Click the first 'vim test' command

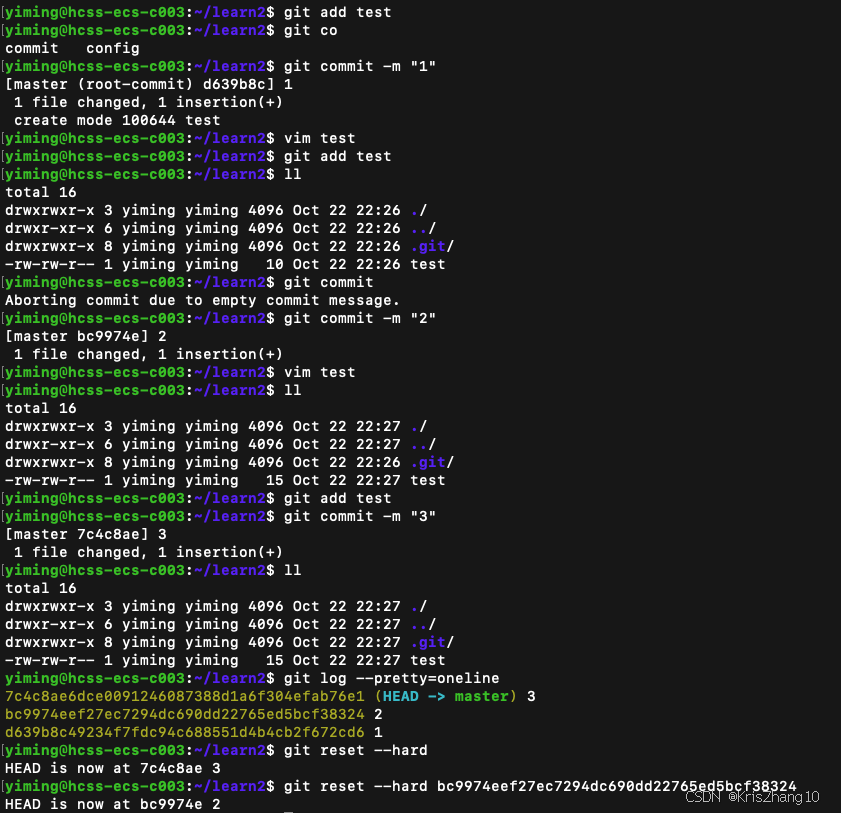(320, 138)
